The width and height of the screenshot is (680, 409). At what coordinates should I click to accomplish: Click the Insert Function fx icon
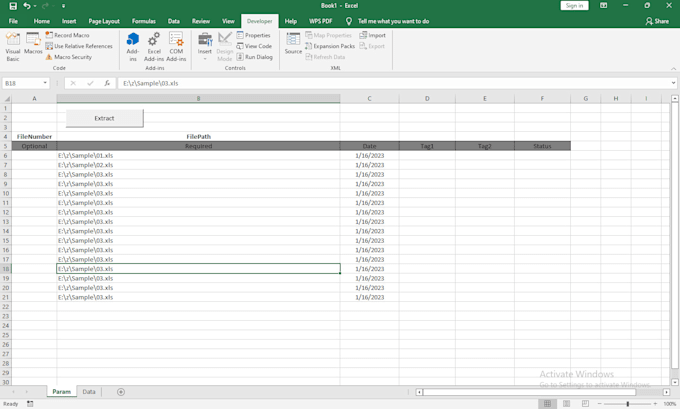pyautogui.click(x=107, y=83)
